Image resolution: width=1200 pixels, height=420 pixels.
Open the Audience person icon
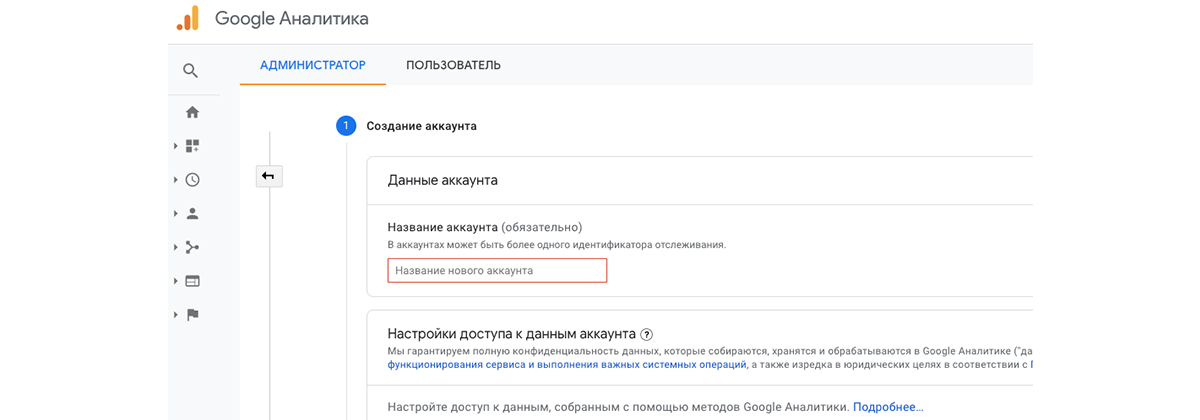tap(193, 213)
